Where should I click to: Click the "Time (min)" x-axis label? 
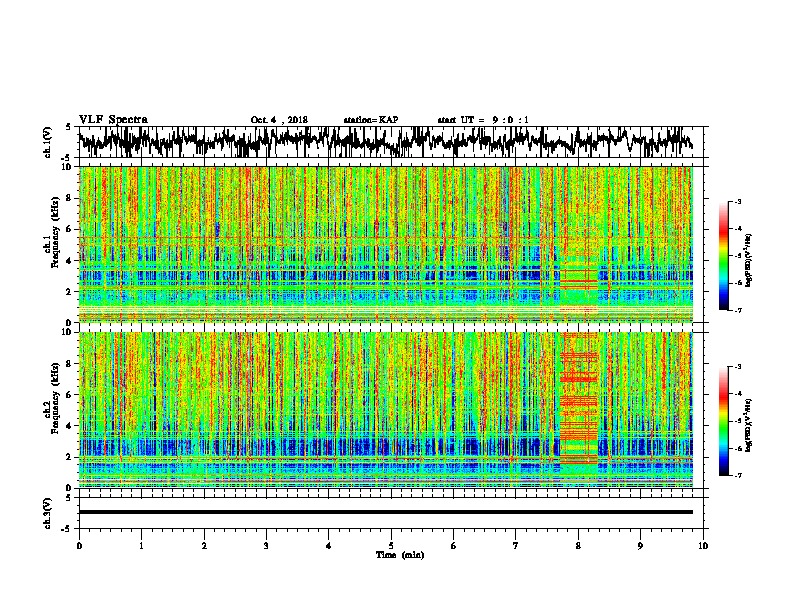[x=400, y=555]
